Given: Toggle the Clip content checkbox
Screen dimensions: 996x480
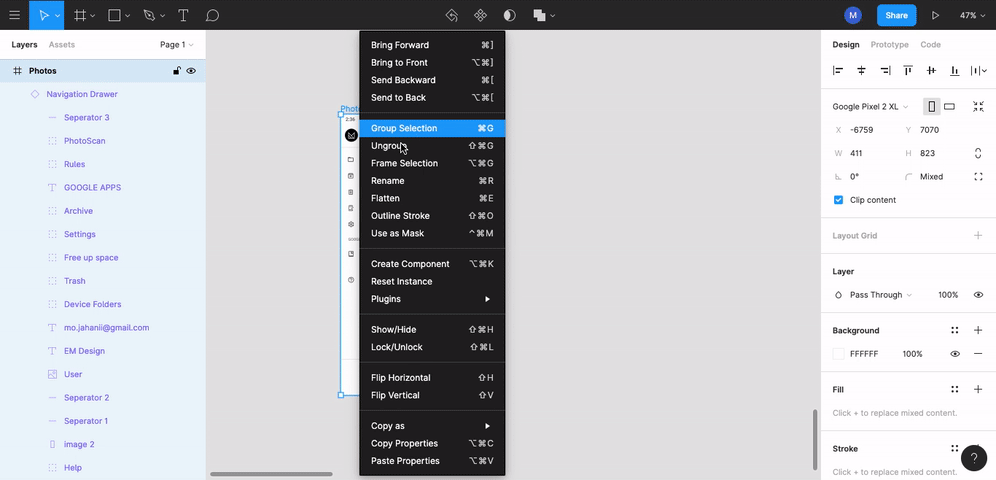Looking at the screenshot, I should (x=838, y=200).
